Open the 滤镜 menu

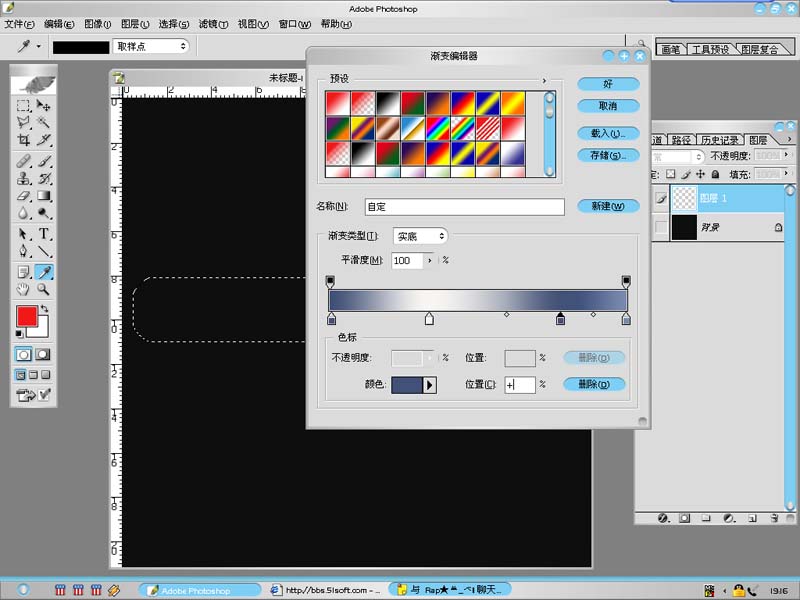click(x=212, y=24)
